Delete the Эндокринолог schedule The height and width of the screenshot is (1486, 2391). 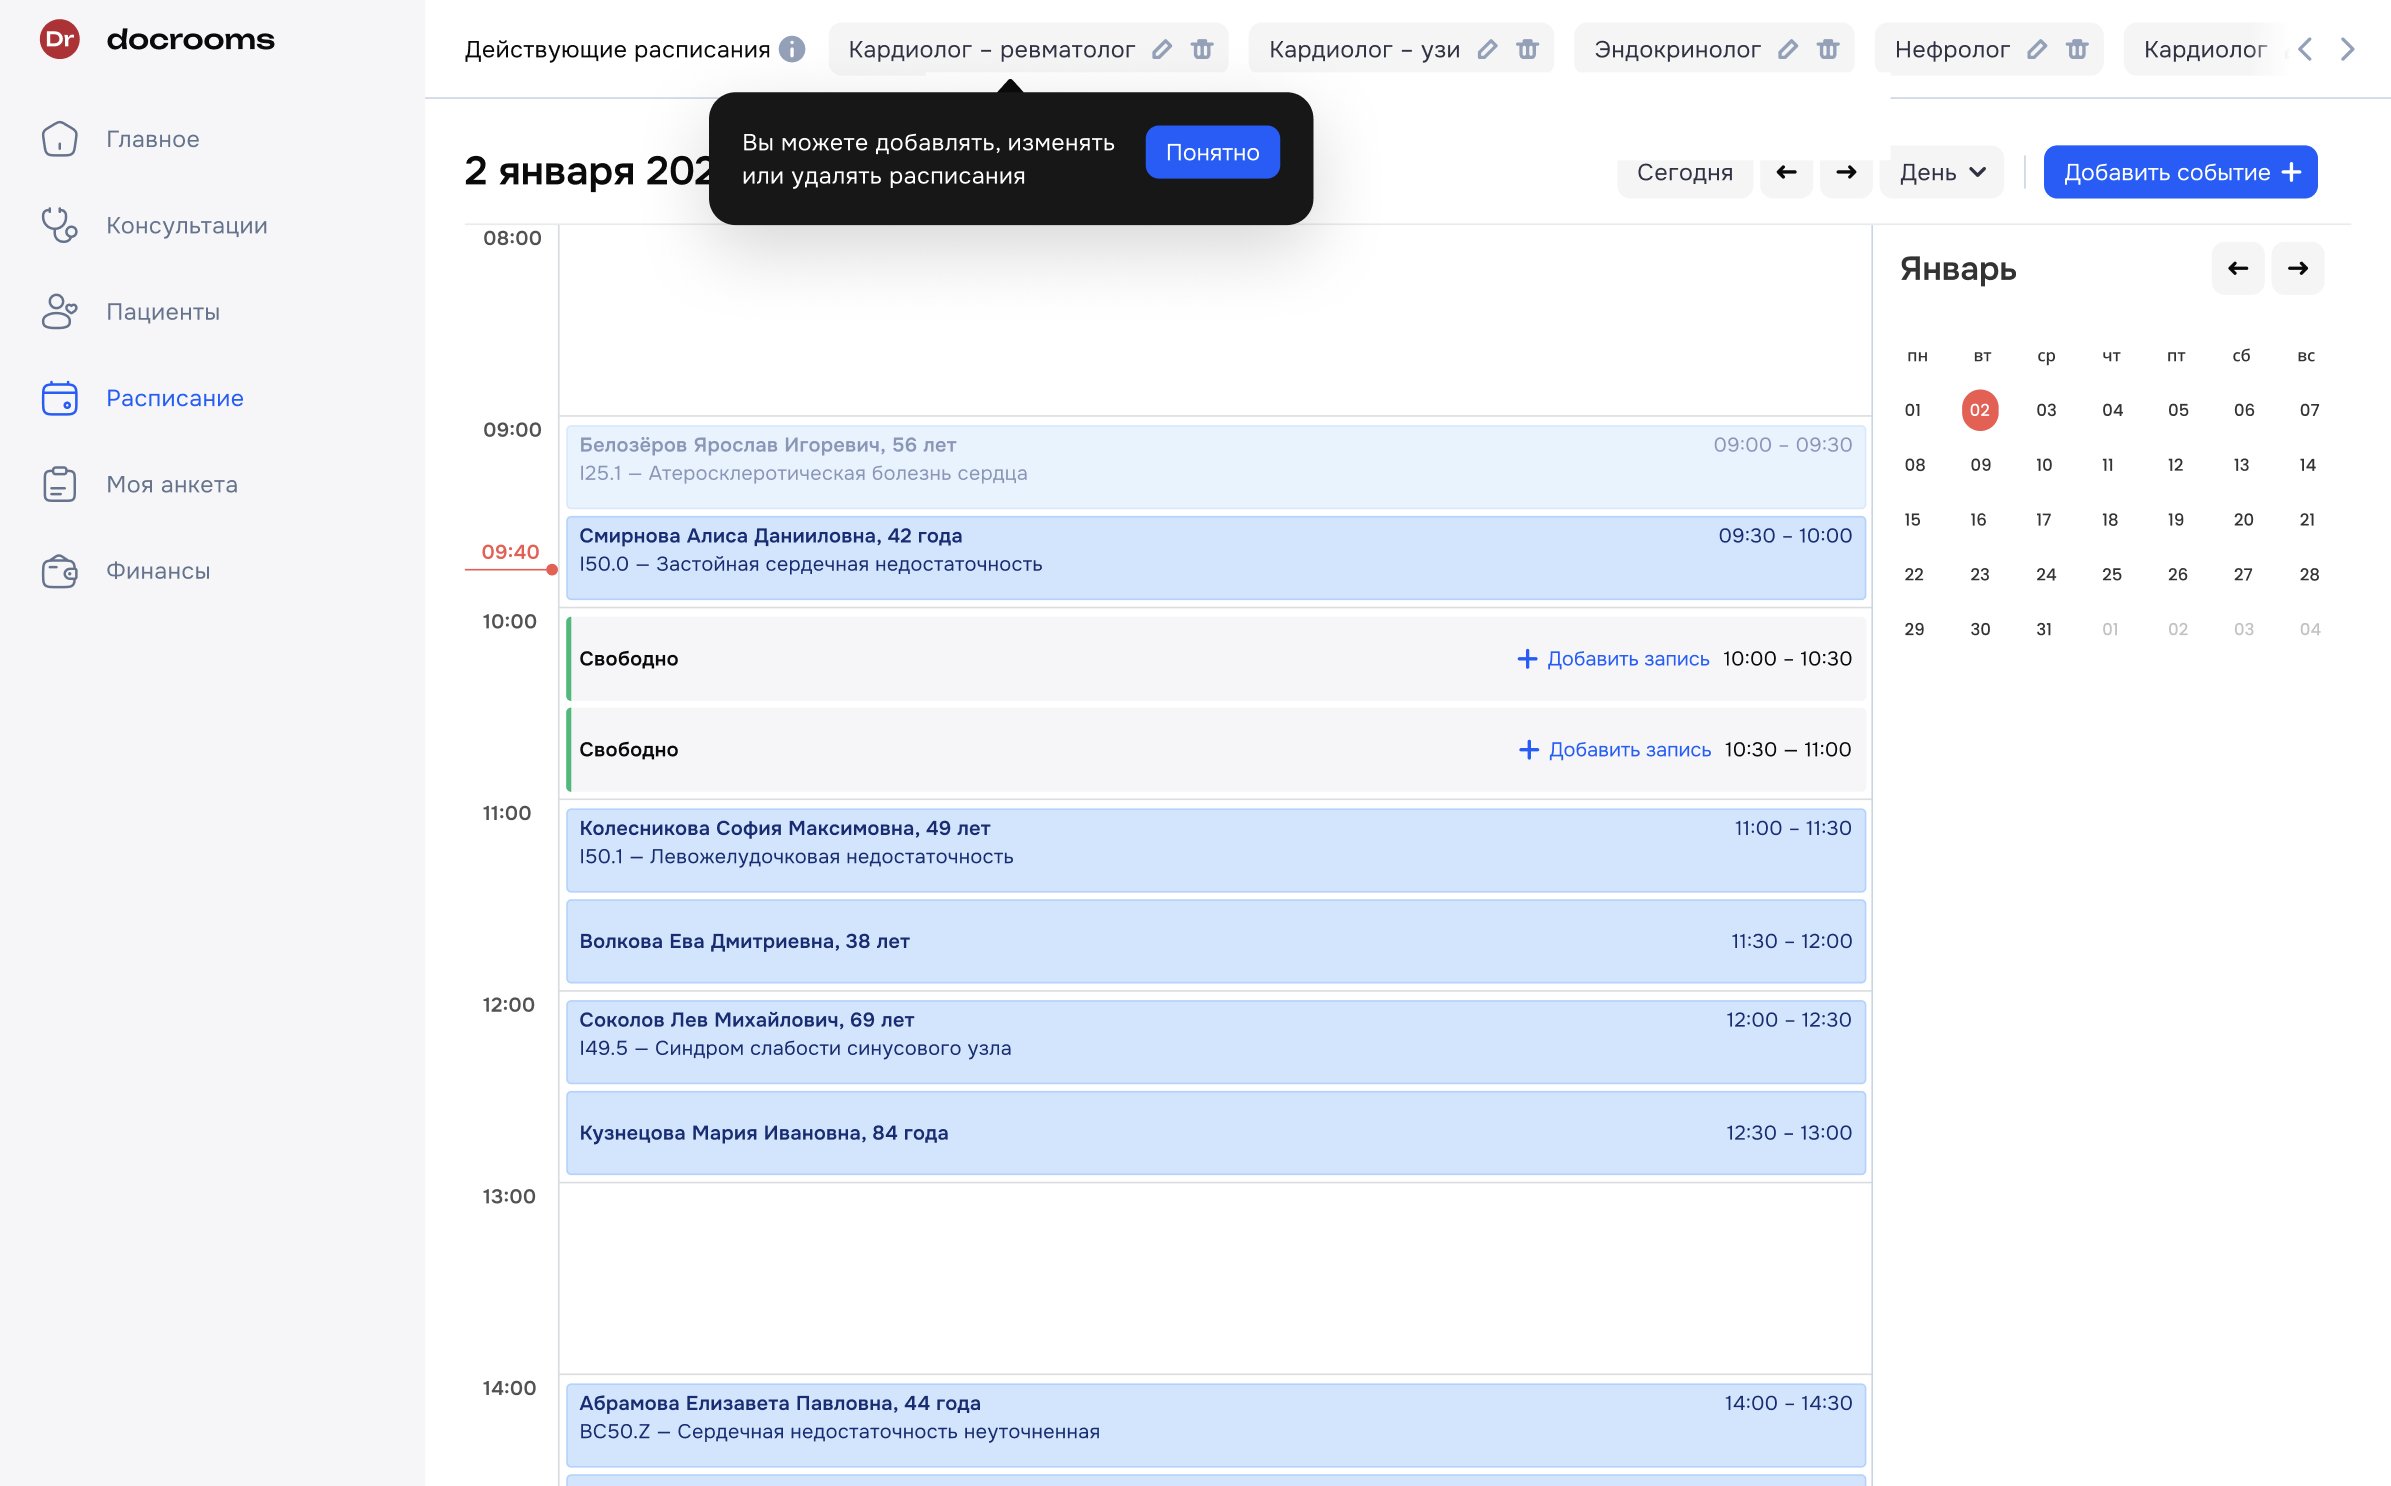coord(1828,49)
